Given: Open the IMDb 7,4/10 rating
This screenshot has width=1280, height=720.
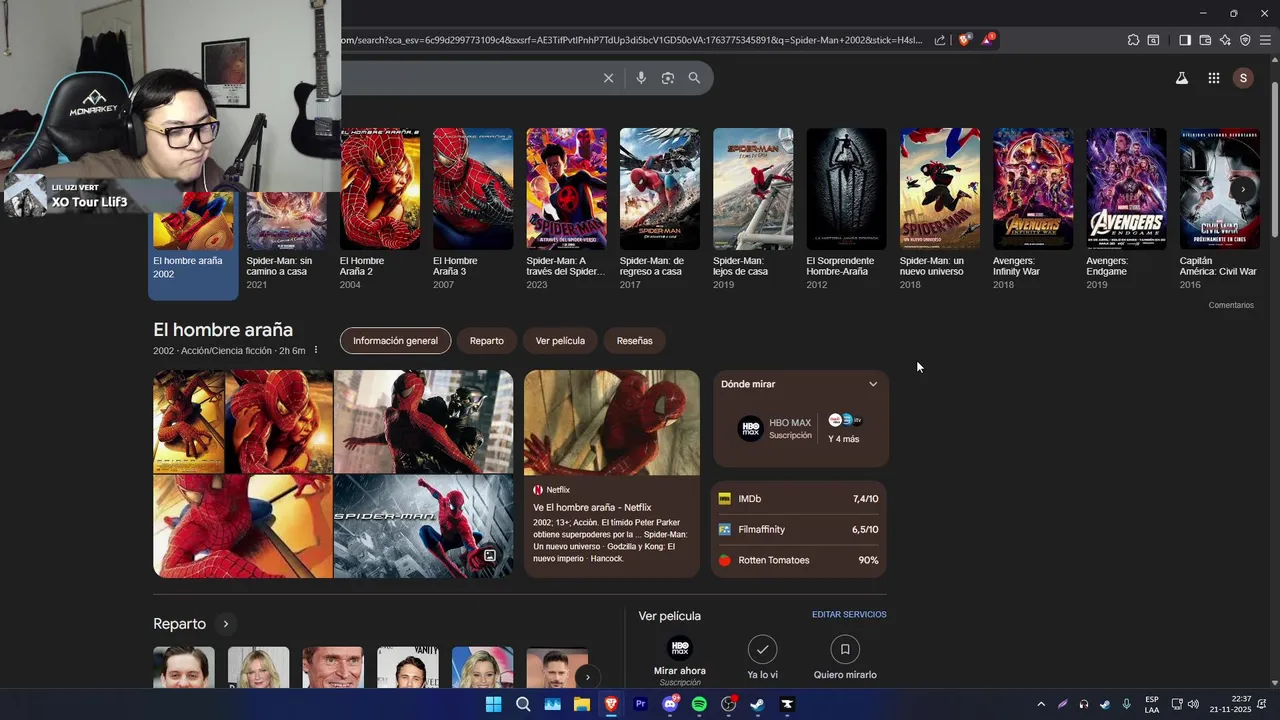Looking at the screenshot, I should pyautogui.click(x=799, y=499).
